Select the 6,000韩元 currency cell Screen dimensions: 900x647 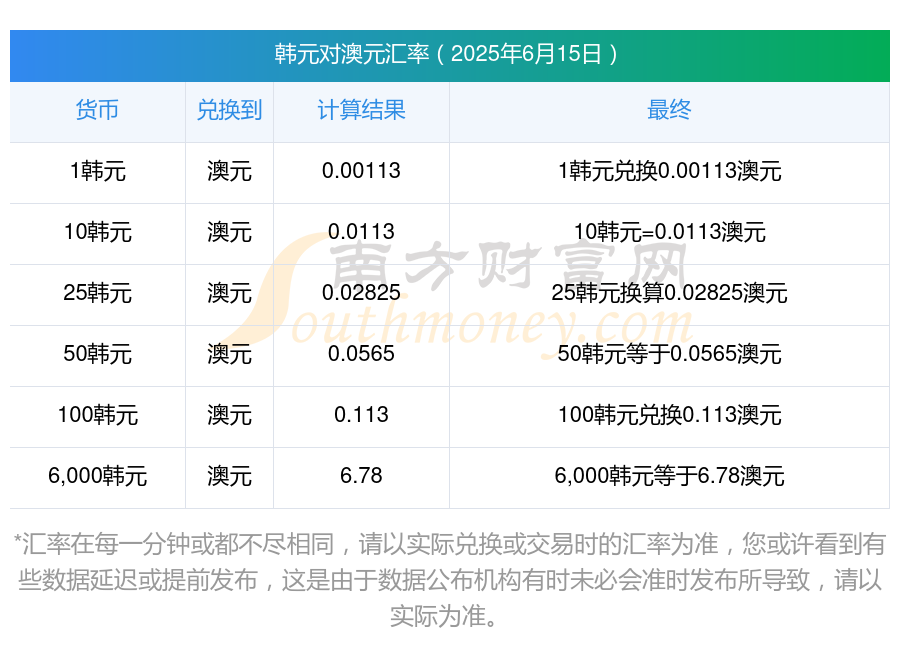coord(98,476)
